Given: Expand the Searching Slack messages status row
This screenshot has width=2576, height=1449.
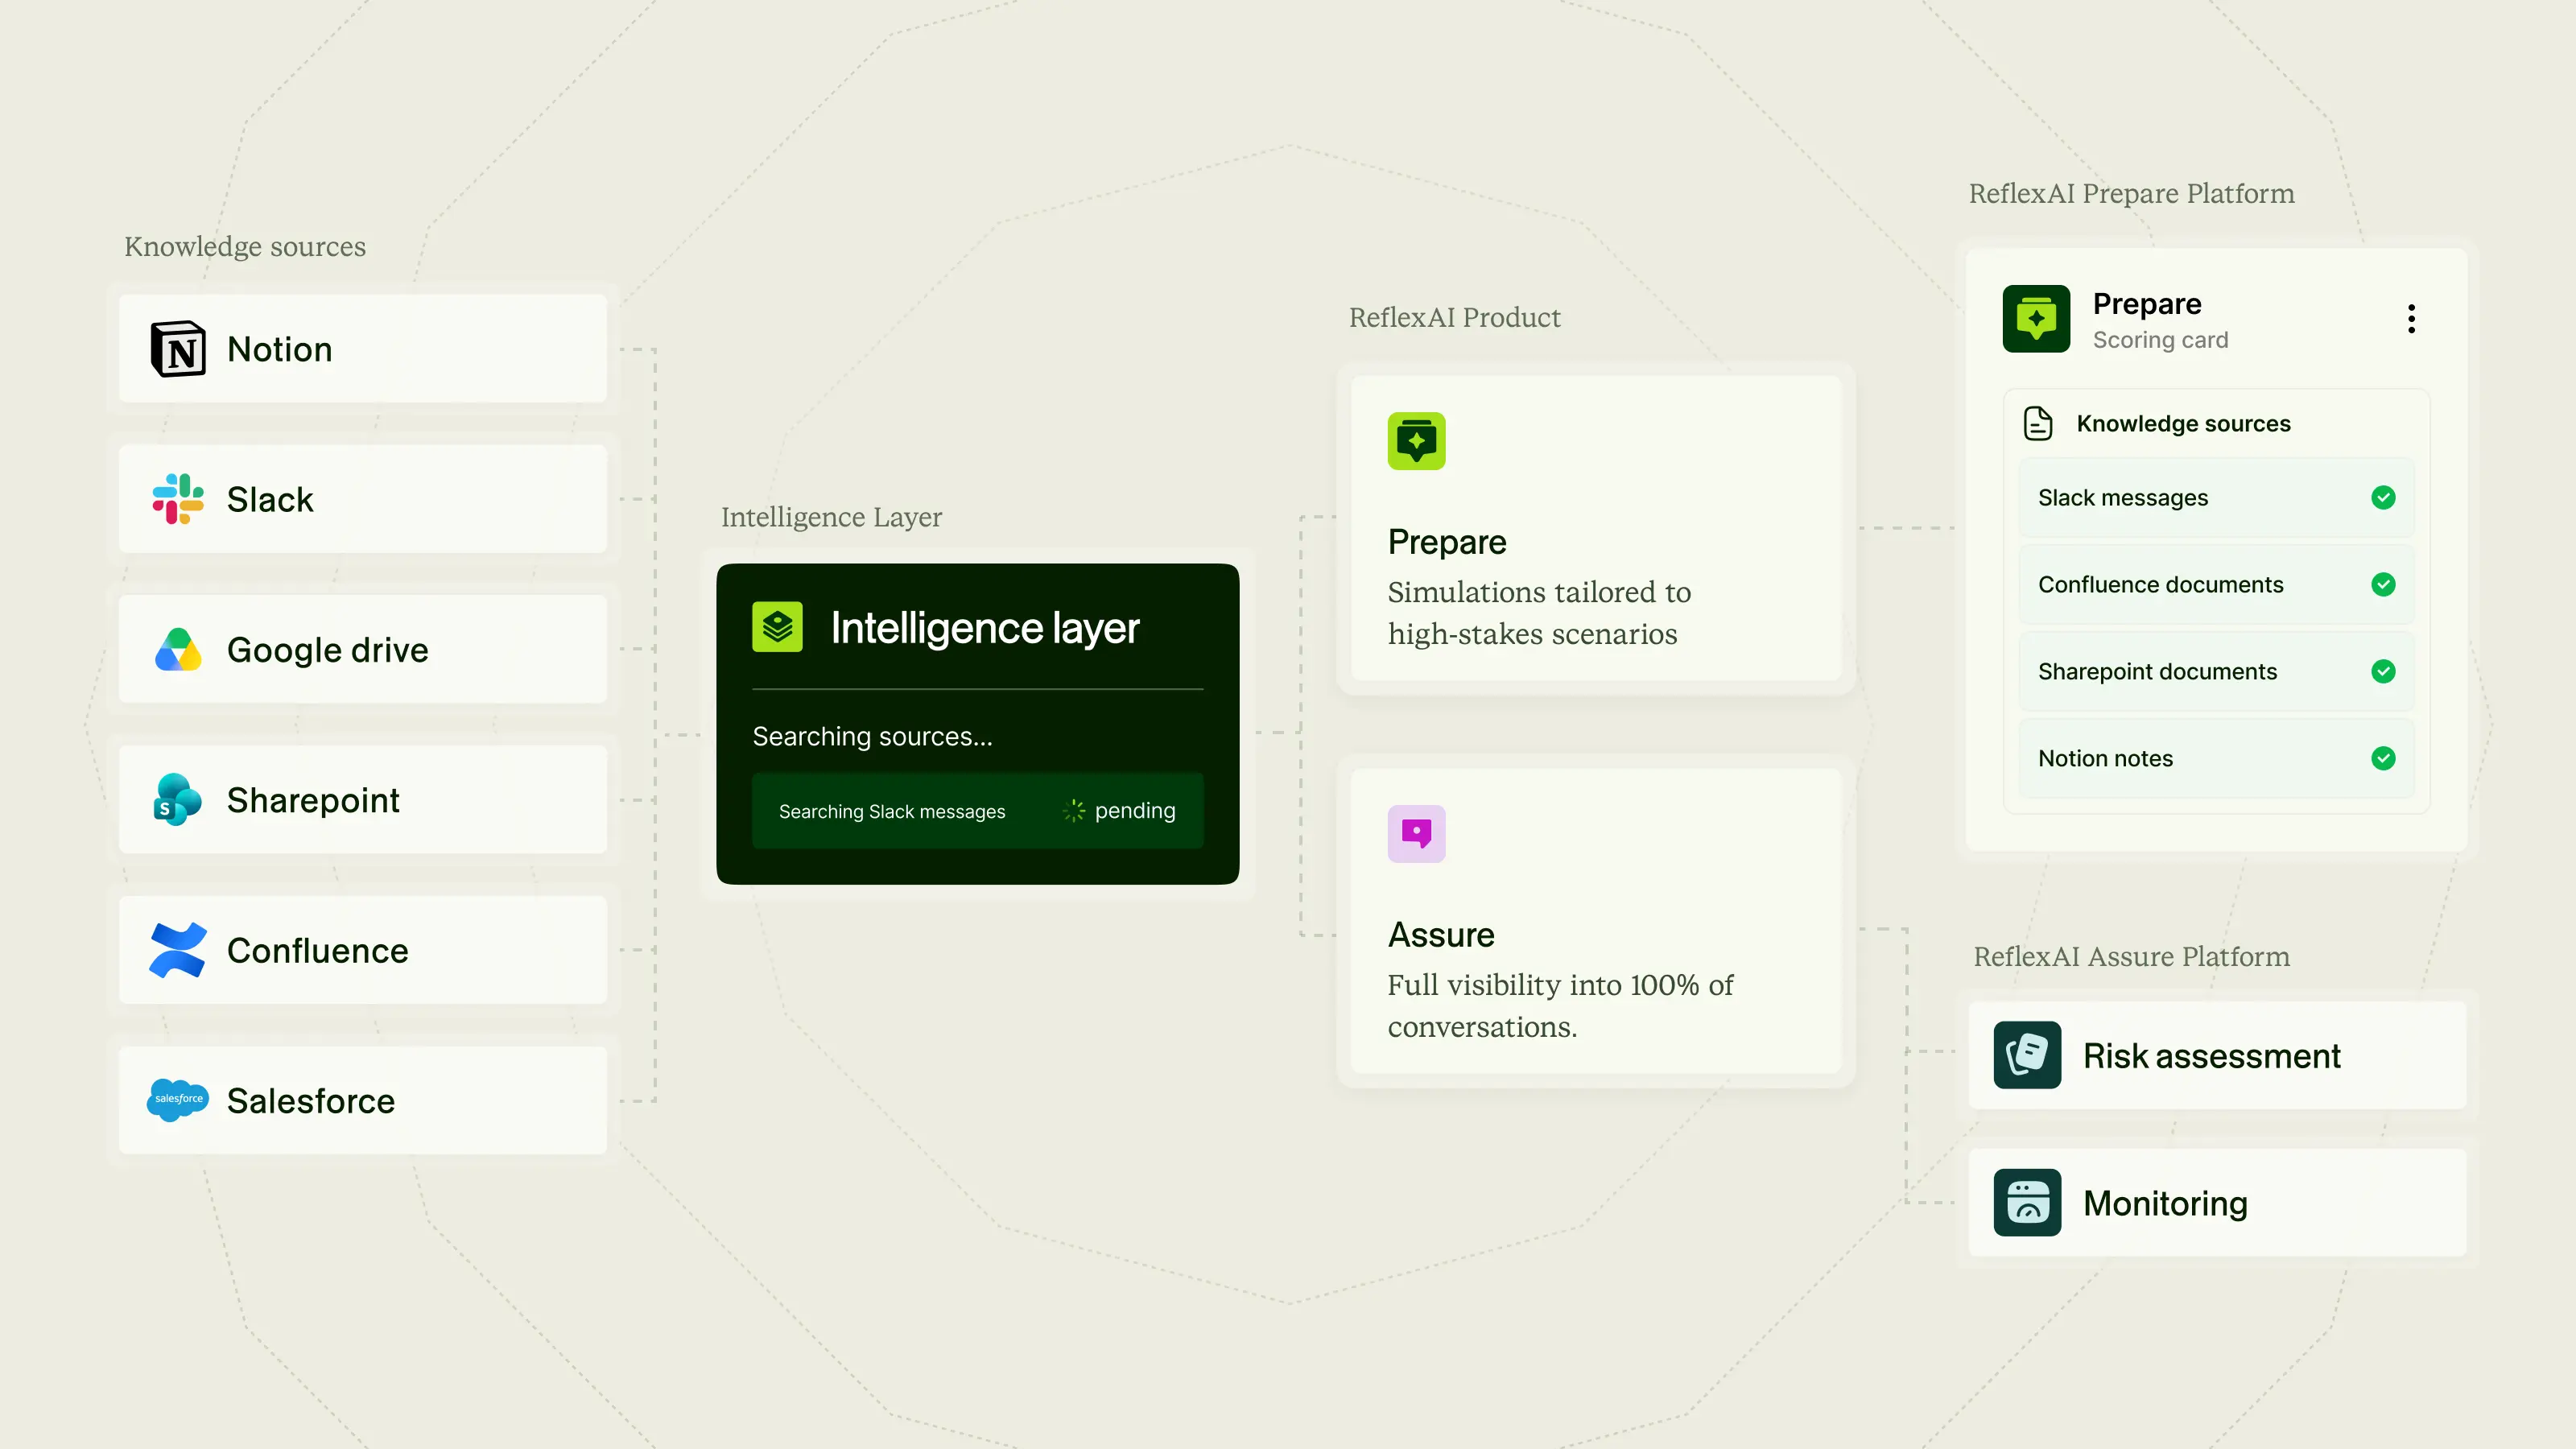Looking at the screenshot, I should pos(977,811).
